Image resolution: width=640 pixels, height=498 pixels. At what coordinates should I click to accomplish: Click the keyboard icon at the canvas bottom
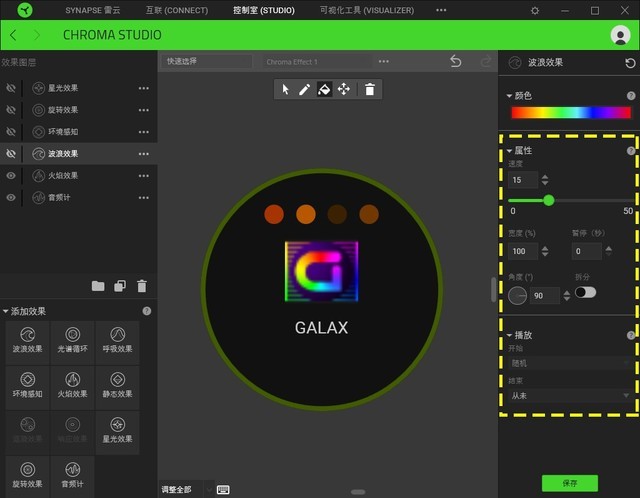[x=223, y=489]
